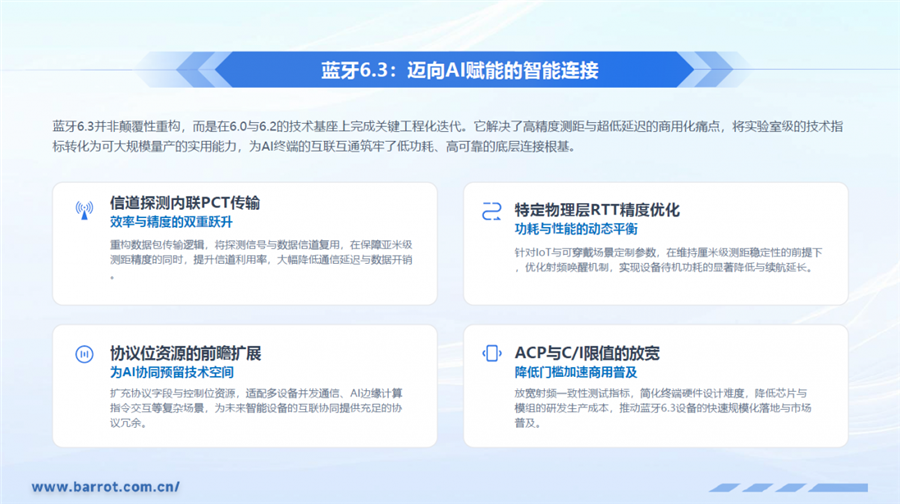Screen dimensions: 900x504
Task: Click the description starting 放宽射频一致性测试指标
Action: point(662,408)
